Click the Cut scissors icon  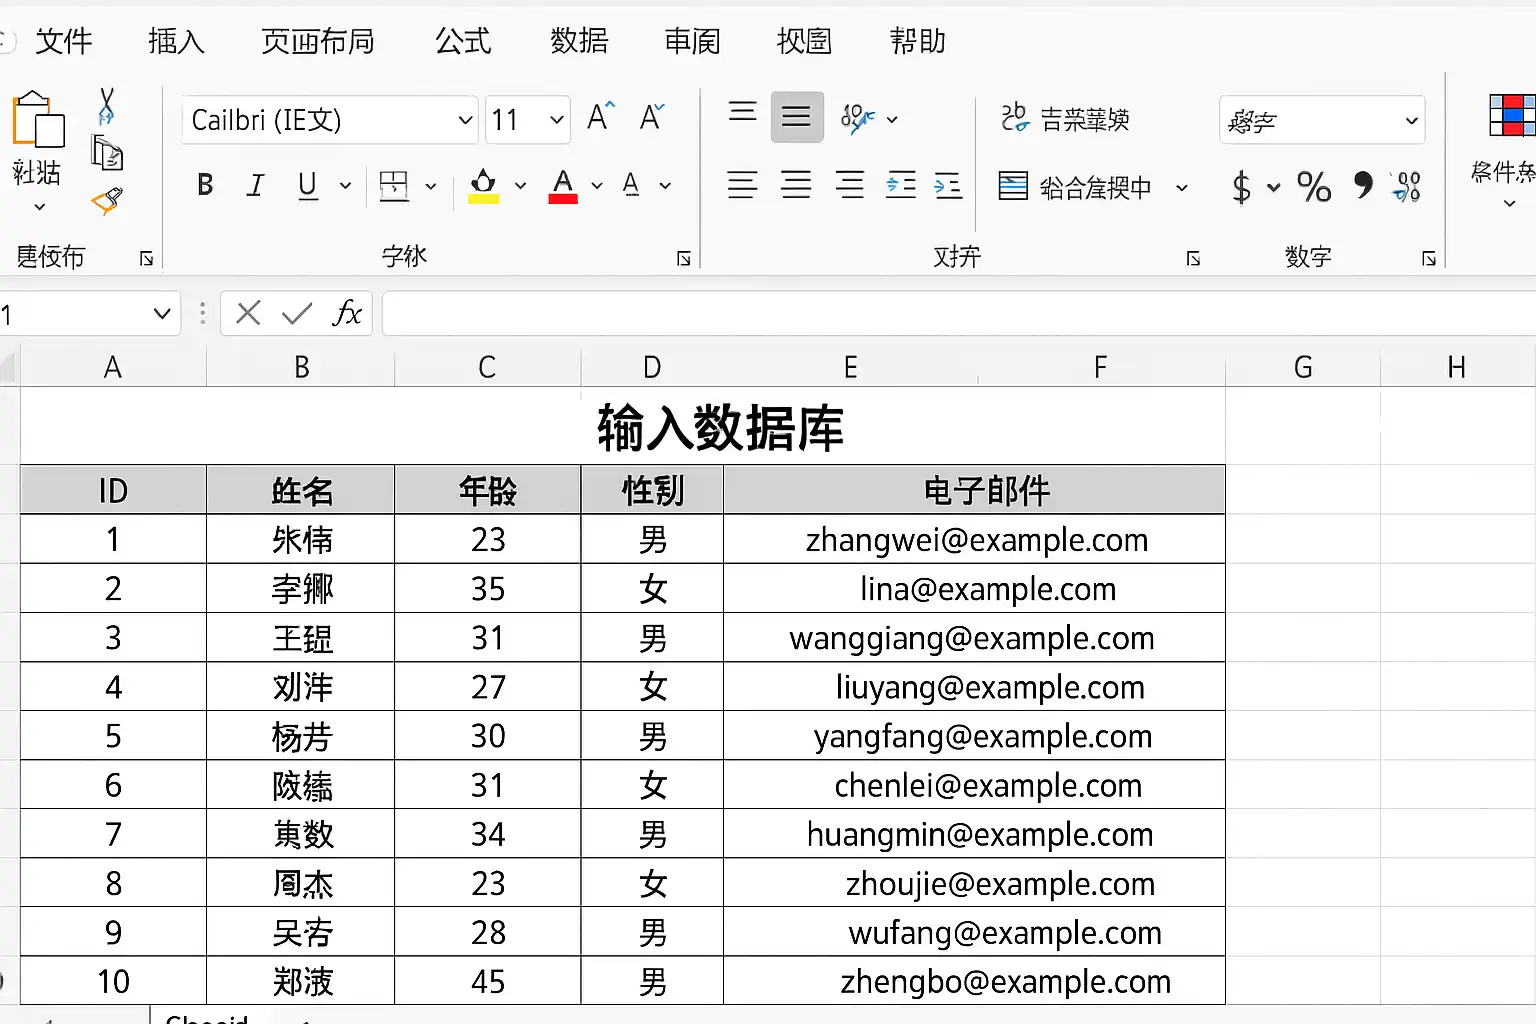click(107, 106)
